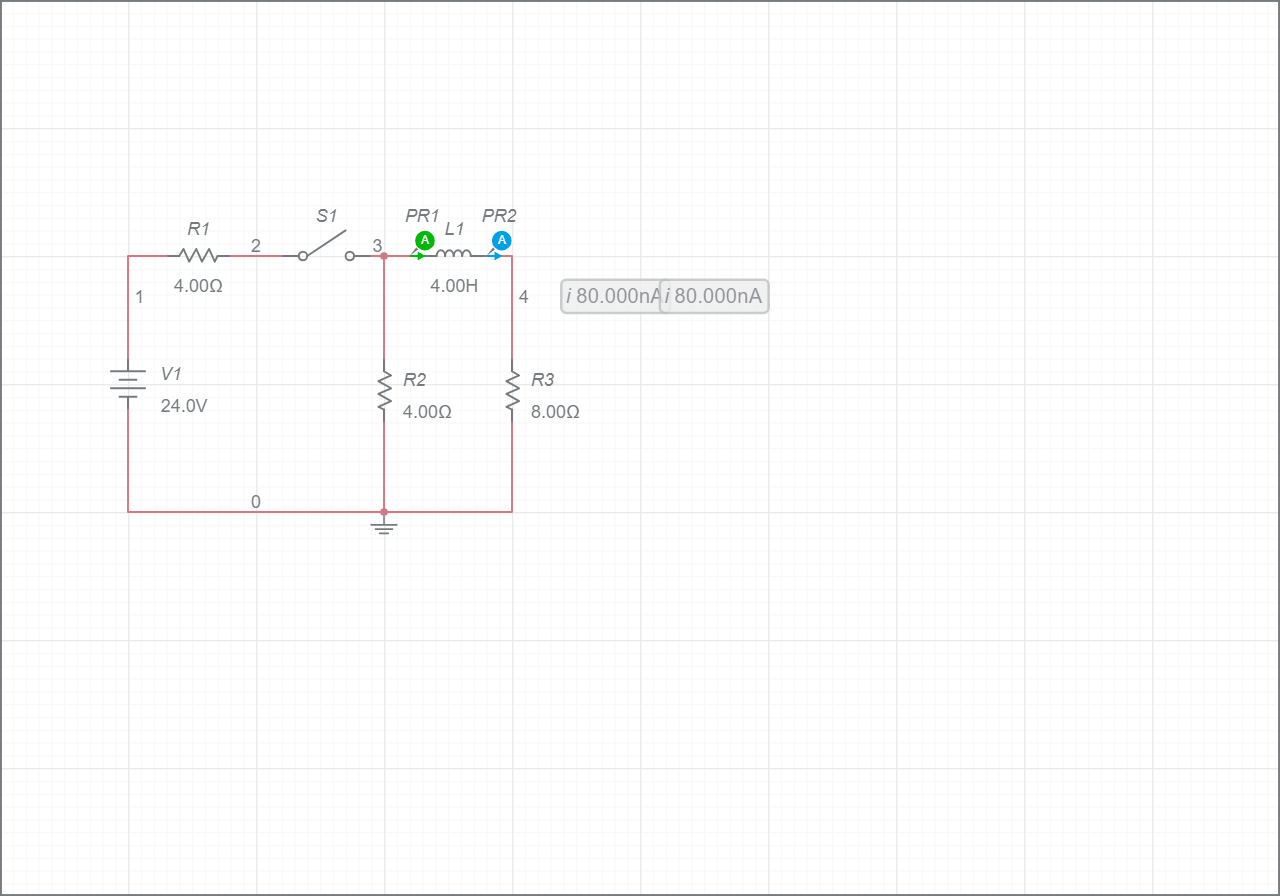Click the S1 name label
Viewport: 1280px width, 896px height.
pos(327,216)
